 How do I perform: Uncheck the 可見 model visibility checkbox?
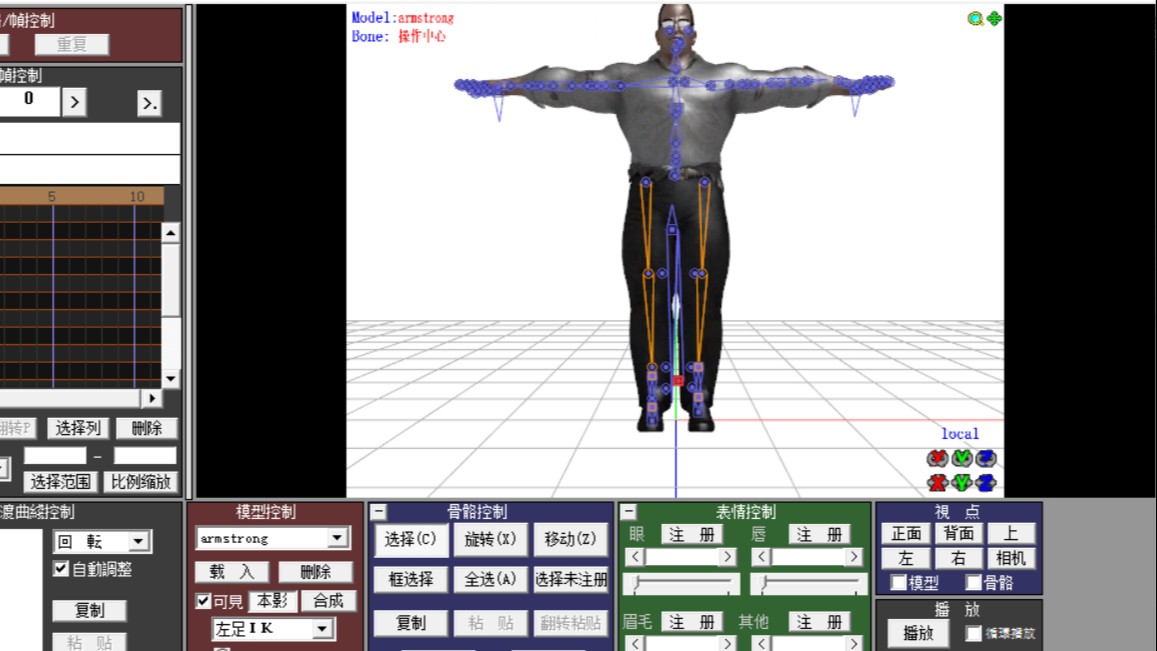click(203, 601)
